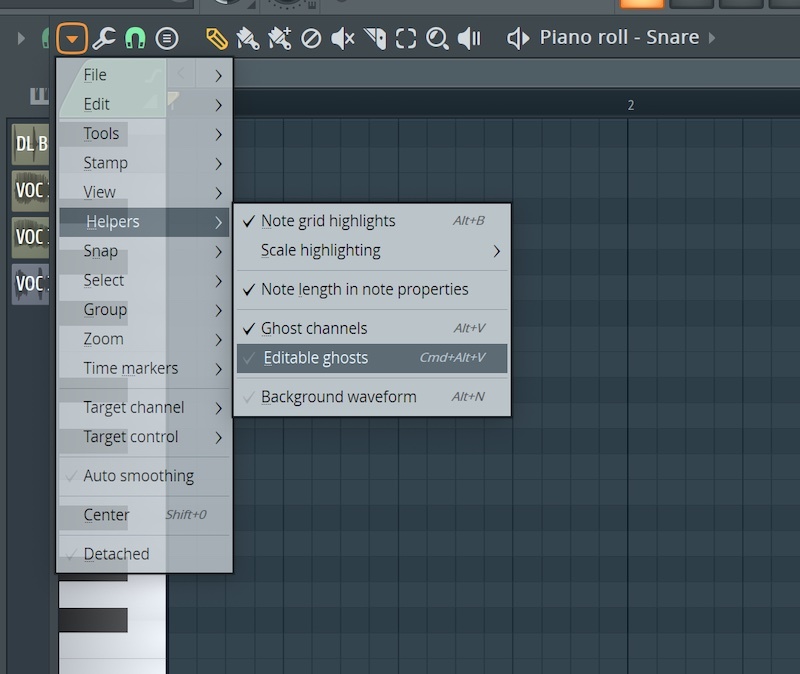The image size is (800, 674).
Task: Select the Zoom magnifier tool
Action: pyautogui.click(x=437, y=39)
